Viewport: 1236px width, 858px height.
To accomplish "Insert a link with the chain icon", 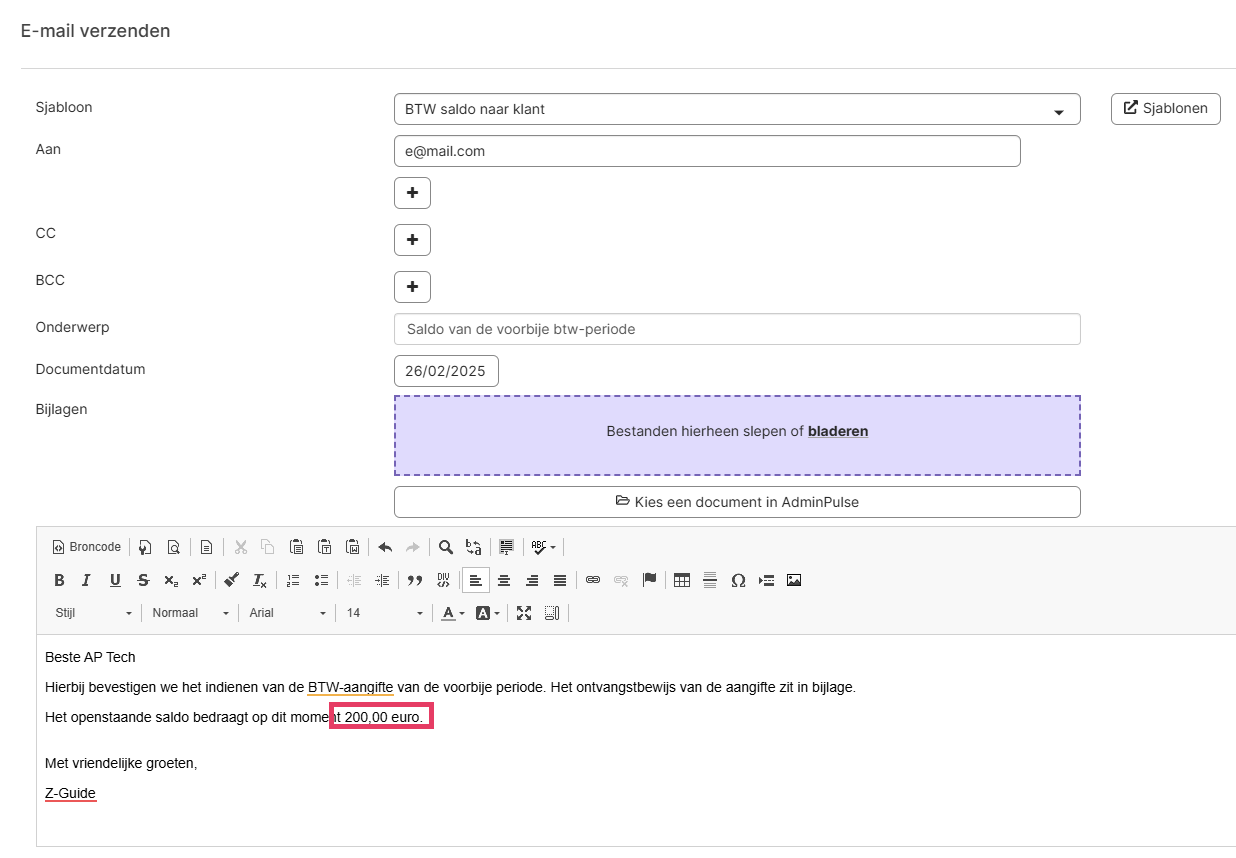I will click(x=593, y=580).
